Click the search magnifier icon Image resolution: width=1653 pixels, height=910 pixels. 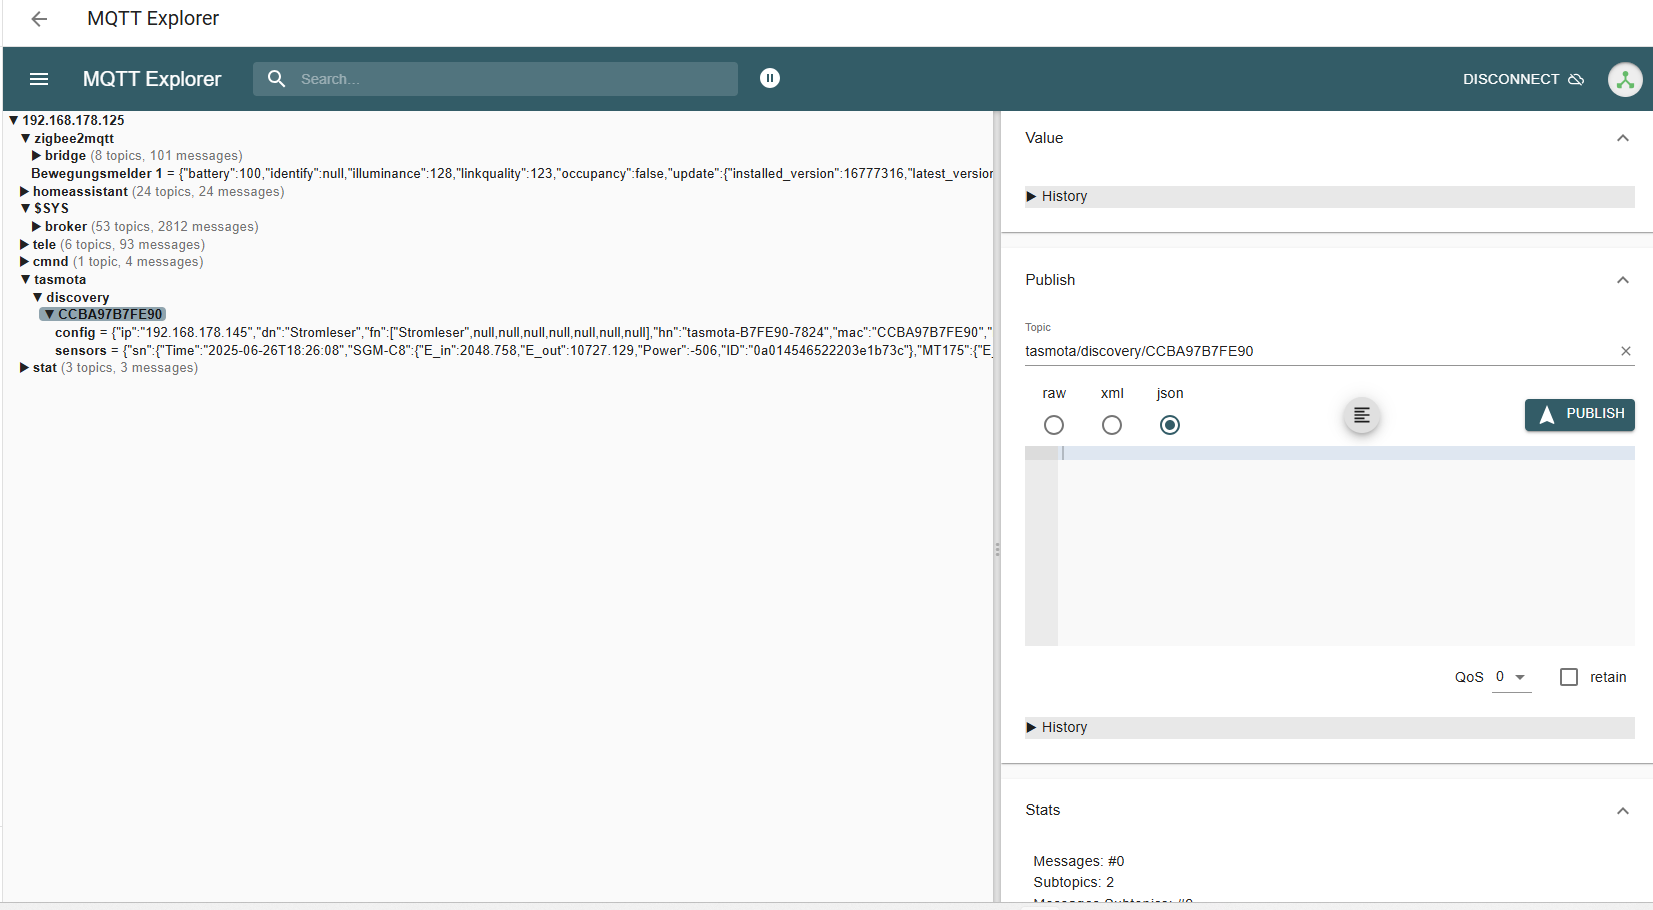click(x=277, y=79)
